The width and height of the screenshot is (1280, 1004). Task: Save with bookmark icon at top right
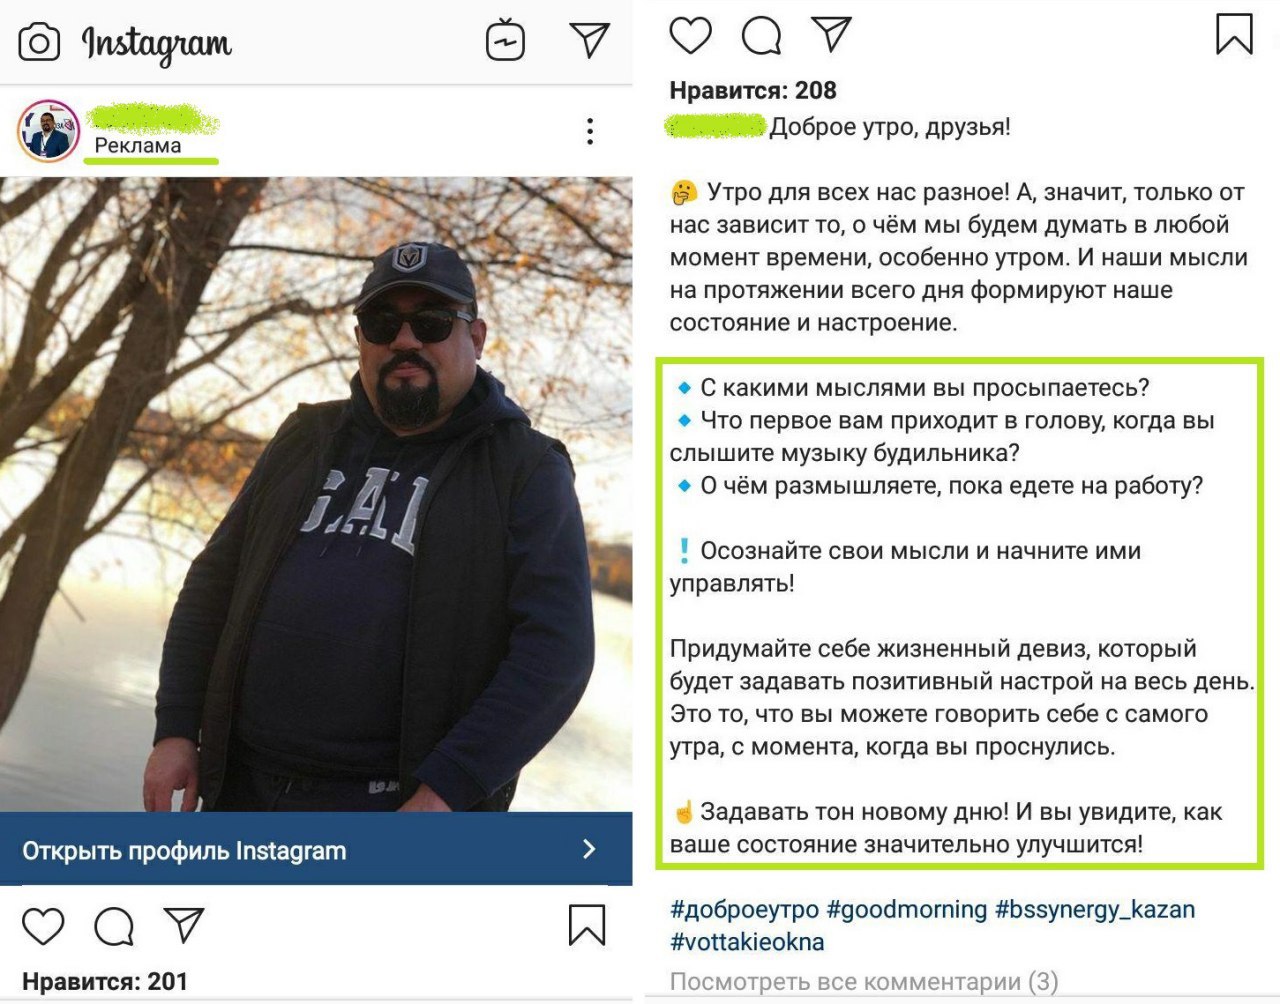tap(1234, 34)
